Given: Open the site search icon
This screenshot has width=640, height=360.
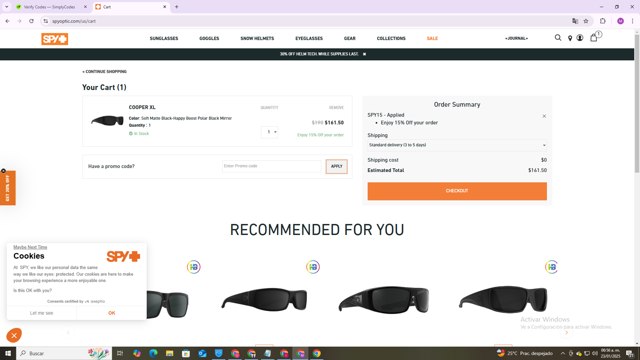Looking at the screenshot, I should point(558,38).
